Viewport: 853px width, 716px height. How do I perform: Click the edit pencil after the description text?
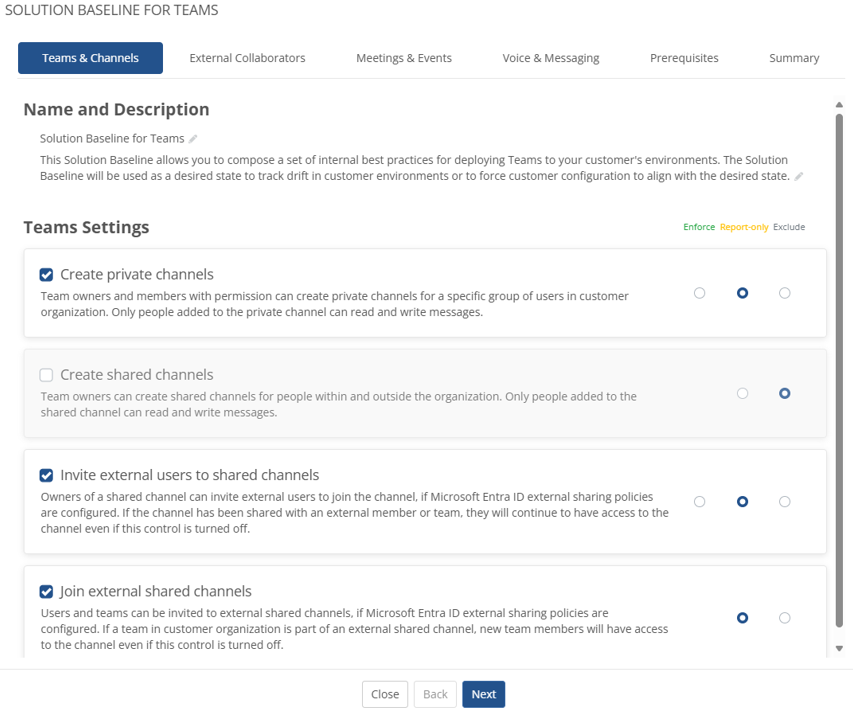(798, 176)
